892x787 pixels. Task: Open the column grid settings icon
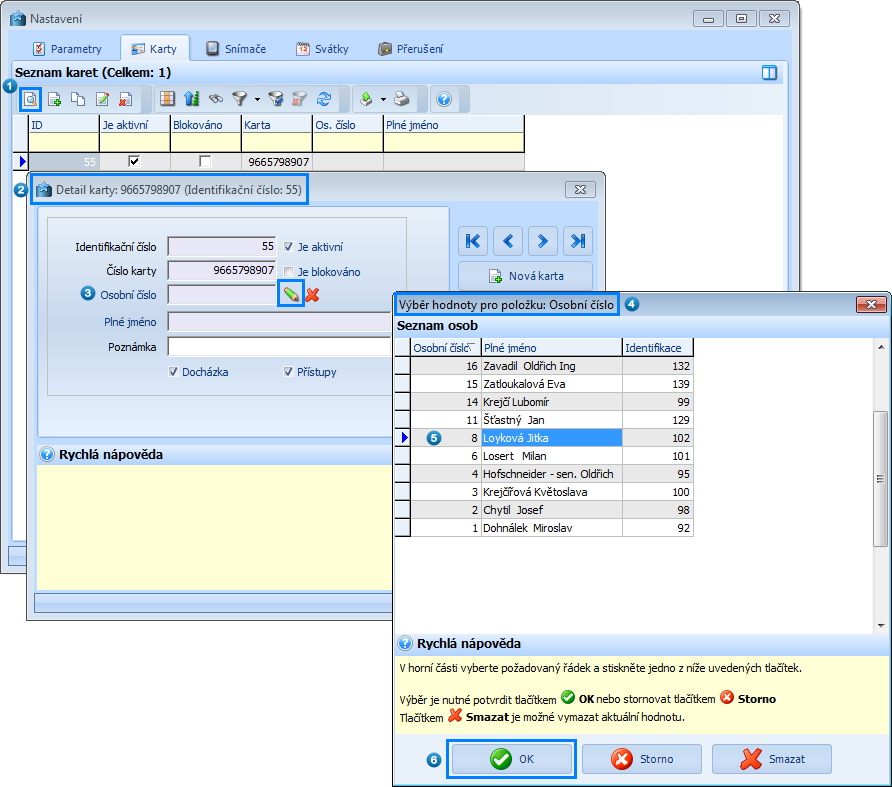pyautogui.click(x=167, y=99)
